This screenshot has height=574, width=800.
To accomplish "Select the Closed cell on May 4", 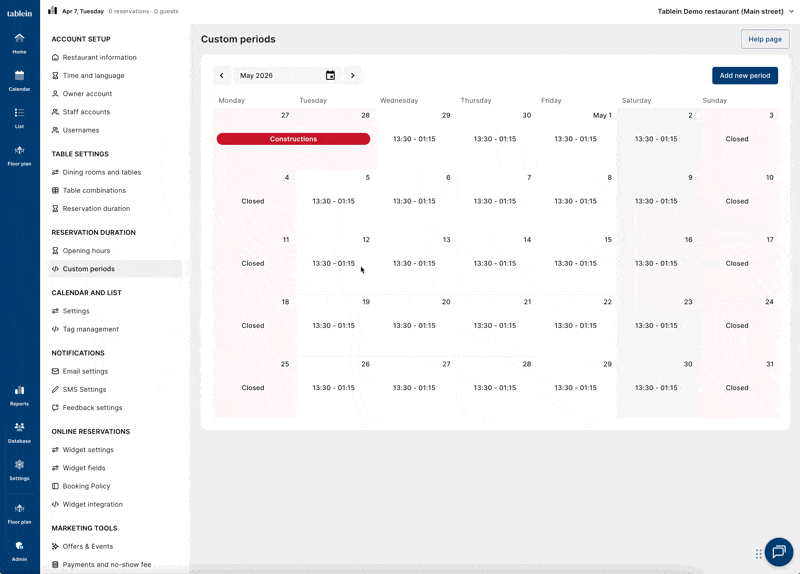I will pos(253,201).
